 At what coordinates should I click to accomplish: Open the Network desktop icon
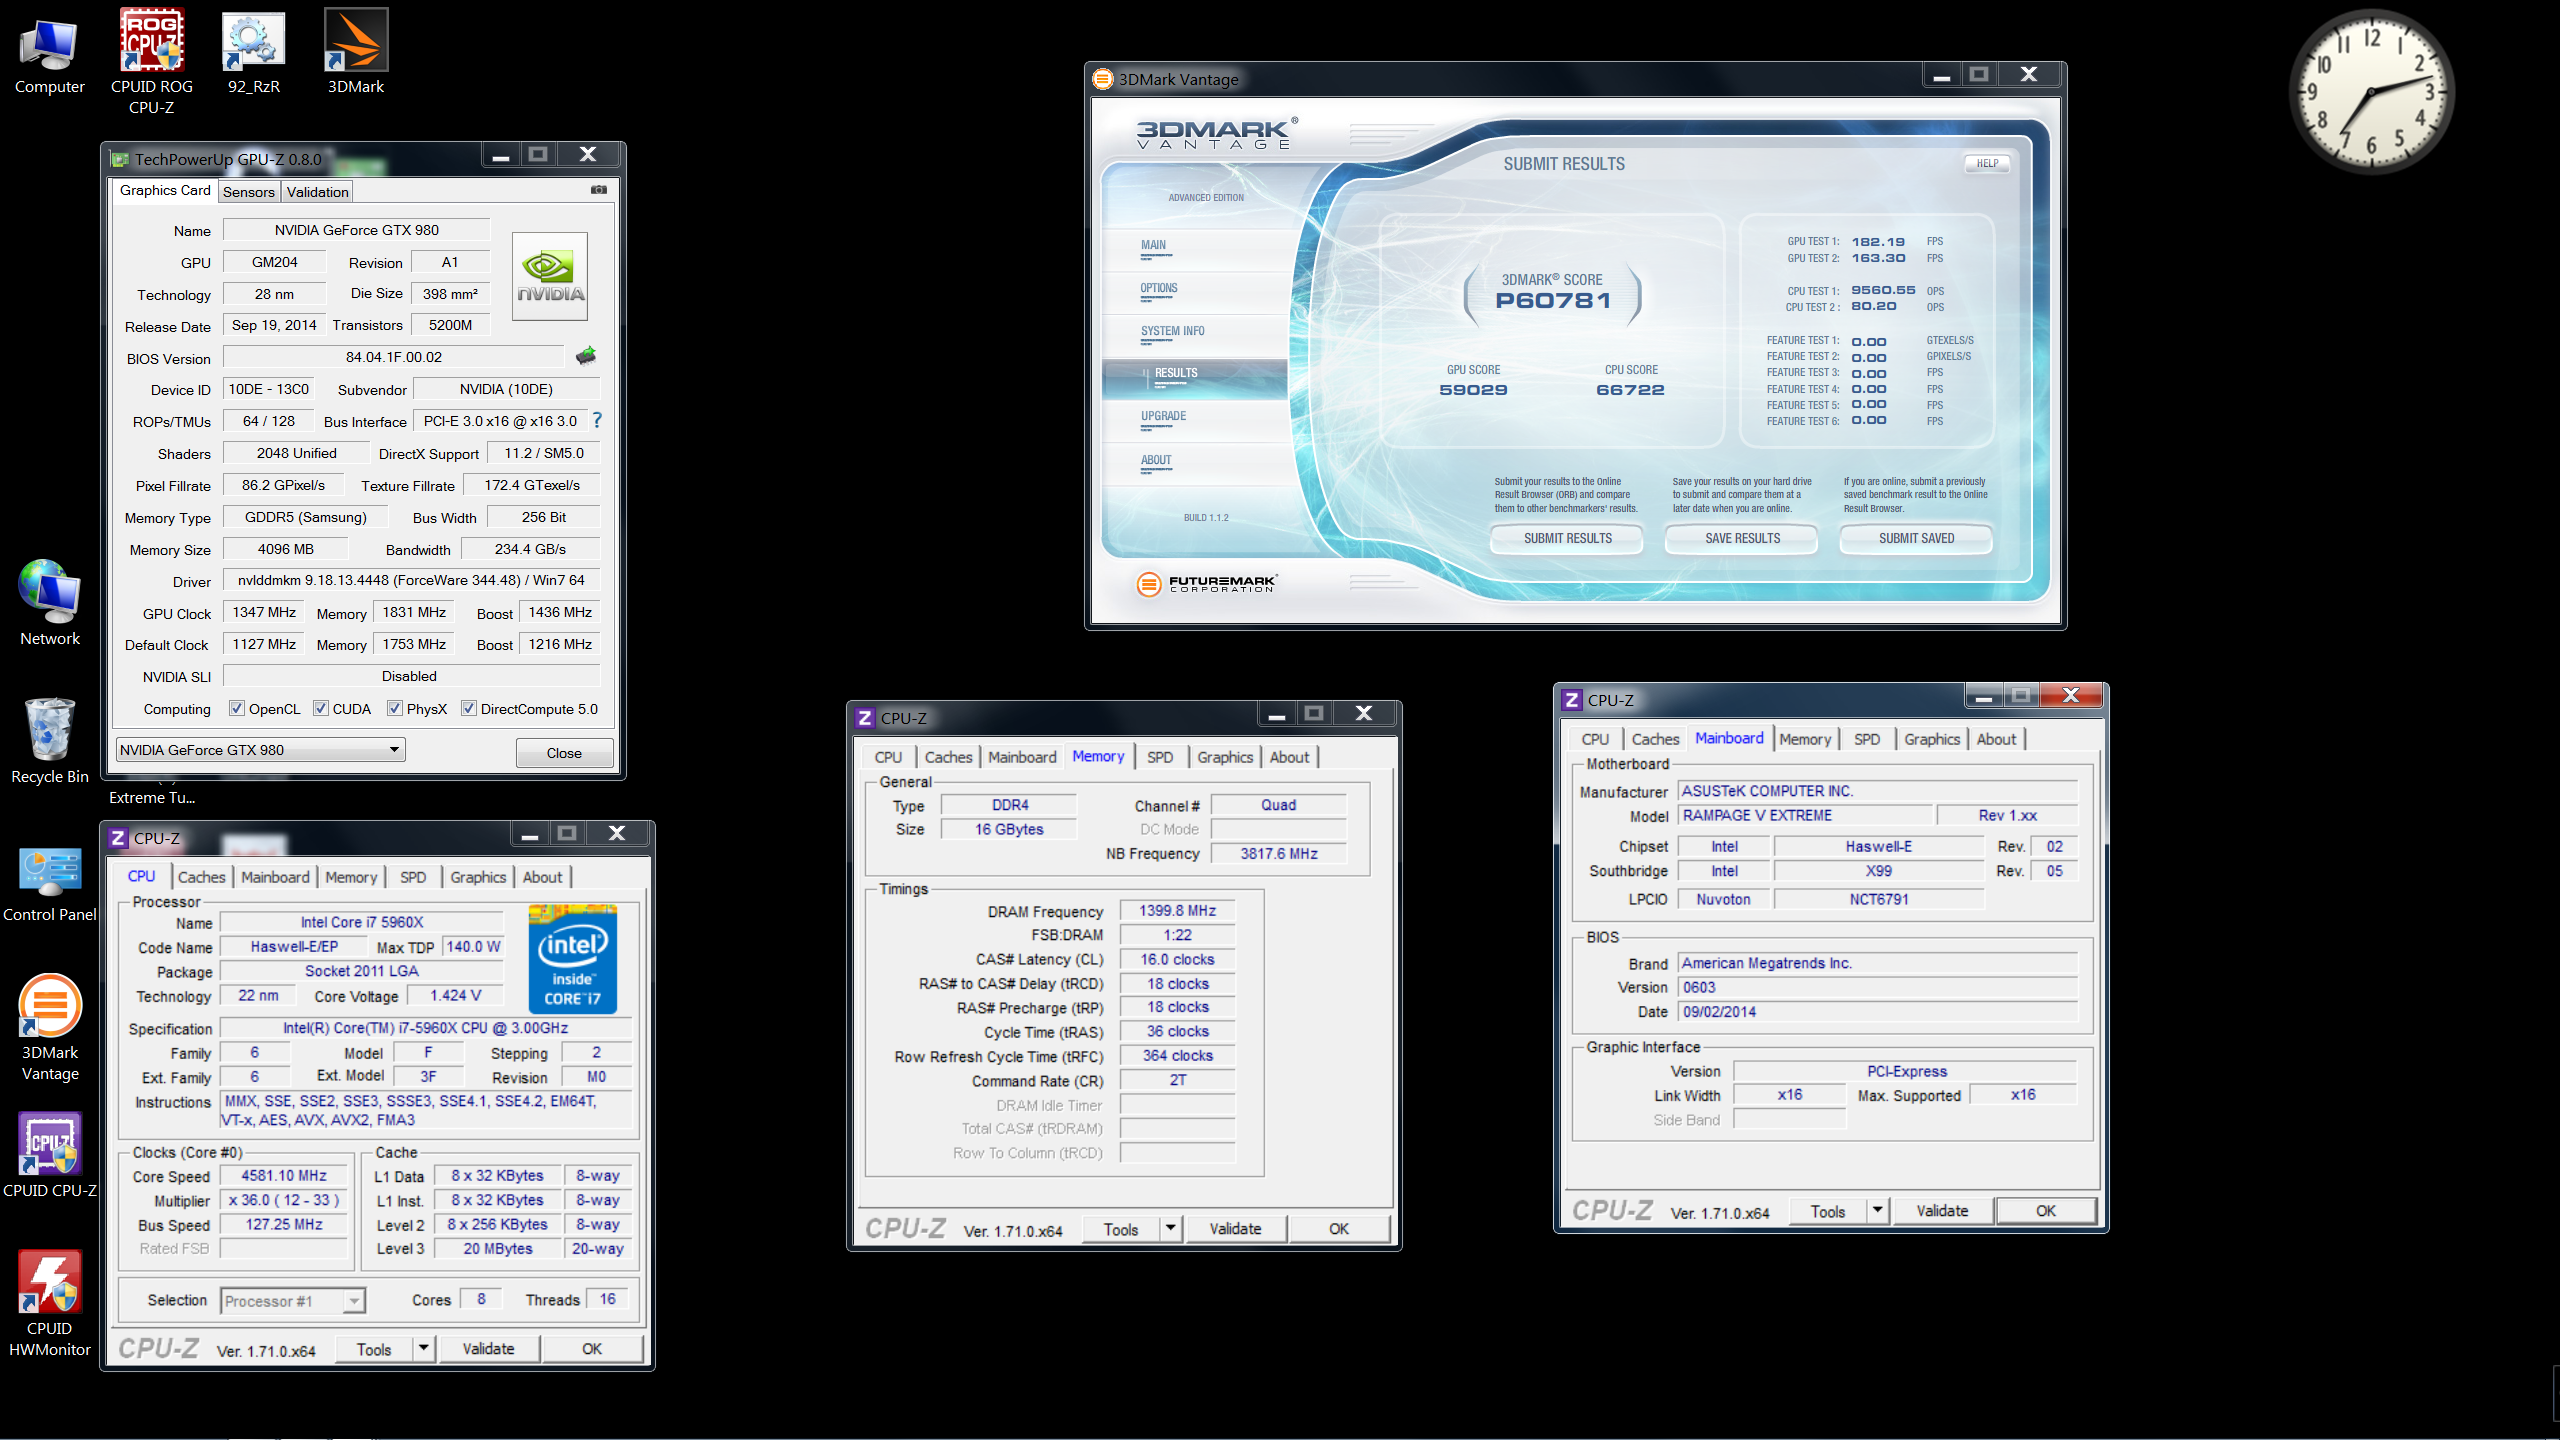tap(49, 603)
